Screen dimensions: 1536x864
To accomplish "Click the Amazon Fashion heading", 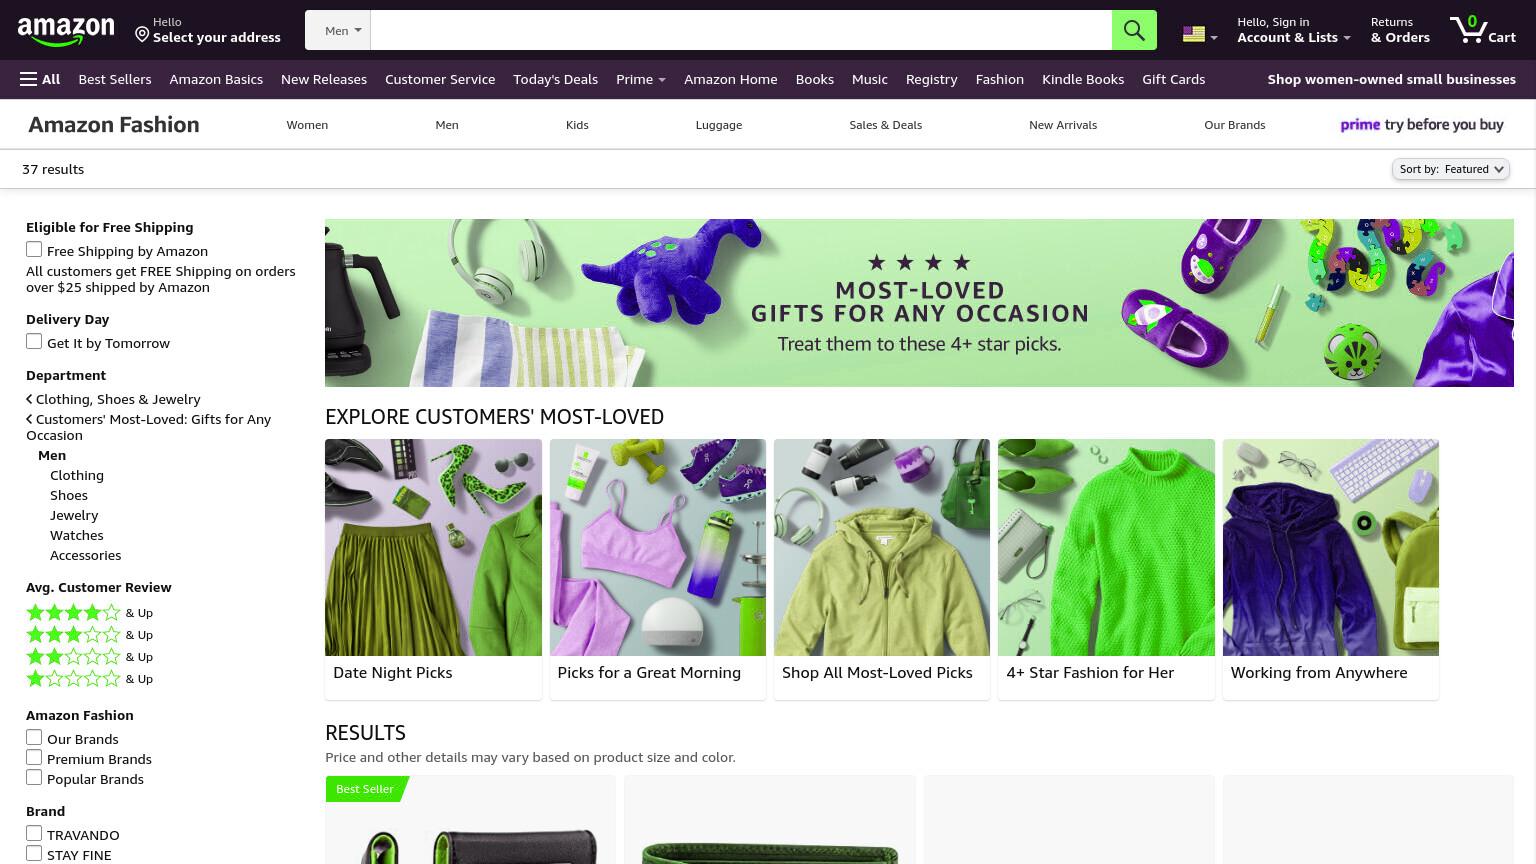I will [114, 125].
